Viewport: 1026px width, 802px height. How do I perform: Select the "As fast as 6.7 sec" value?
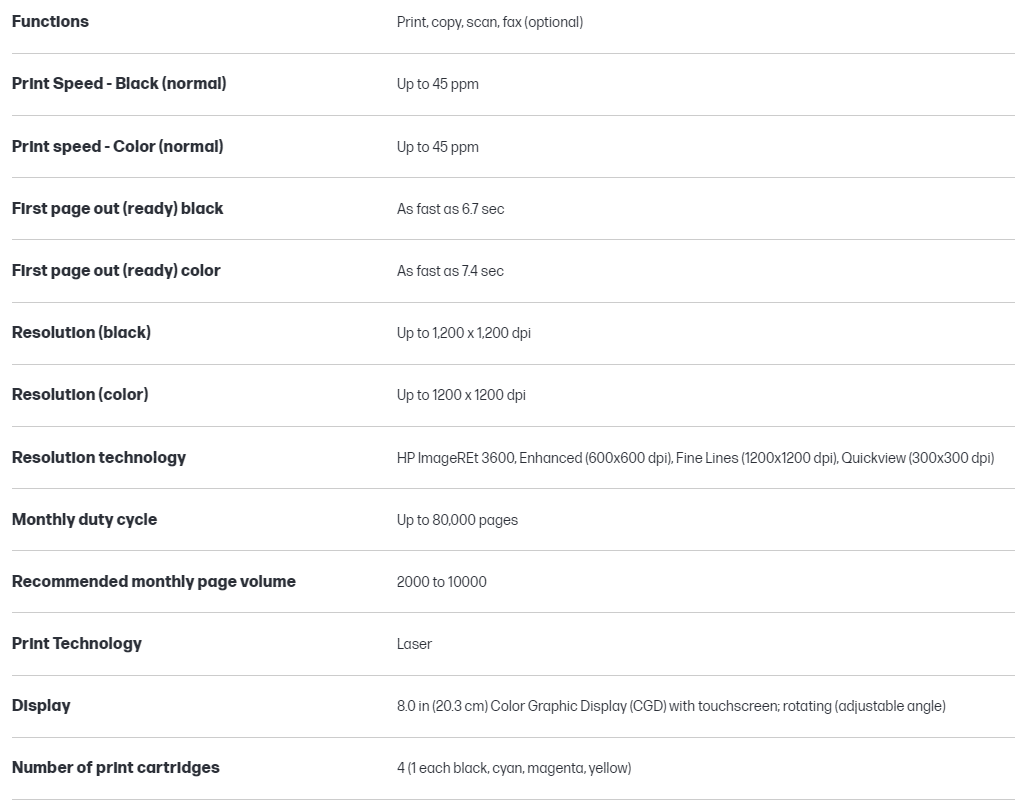[x=450, y=209]
